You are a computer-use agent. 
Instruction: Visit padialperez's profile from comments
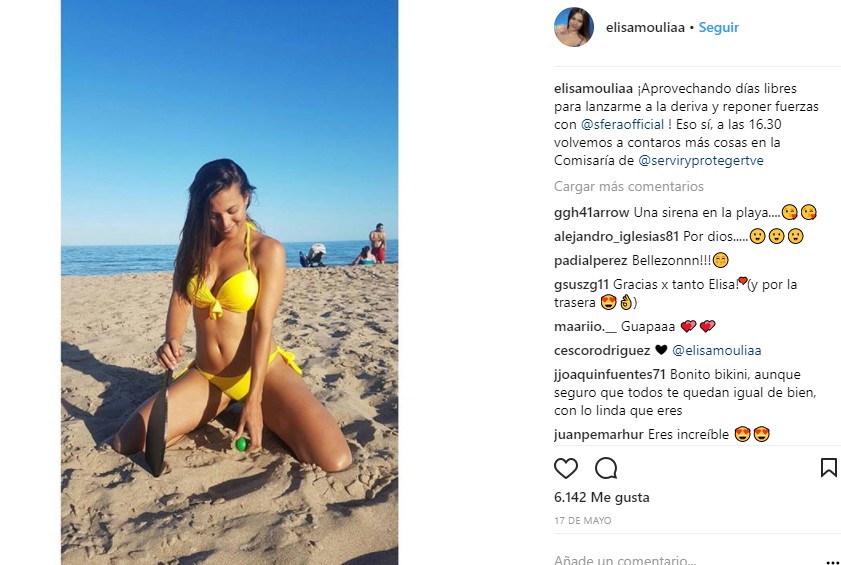pyautogui.click(x=591, y=260)
